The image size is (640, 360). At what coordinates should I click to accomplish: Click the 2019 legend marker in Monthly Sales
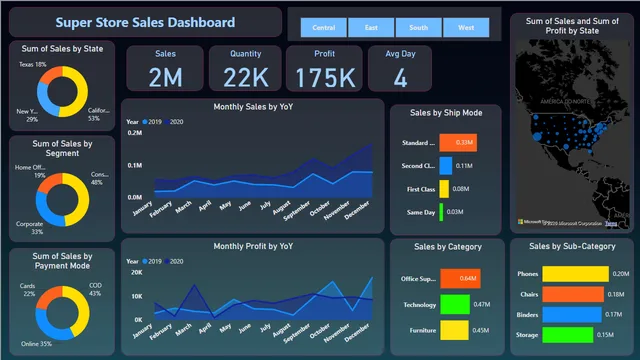coord(145,122)
